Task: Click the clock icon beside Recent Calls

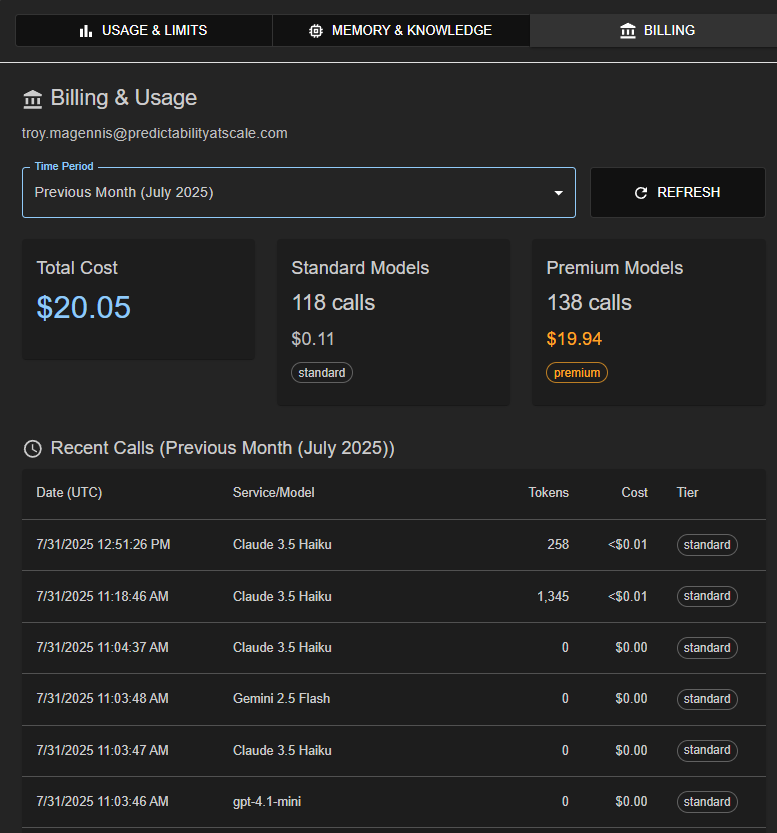Action: [x=33, y=449]
